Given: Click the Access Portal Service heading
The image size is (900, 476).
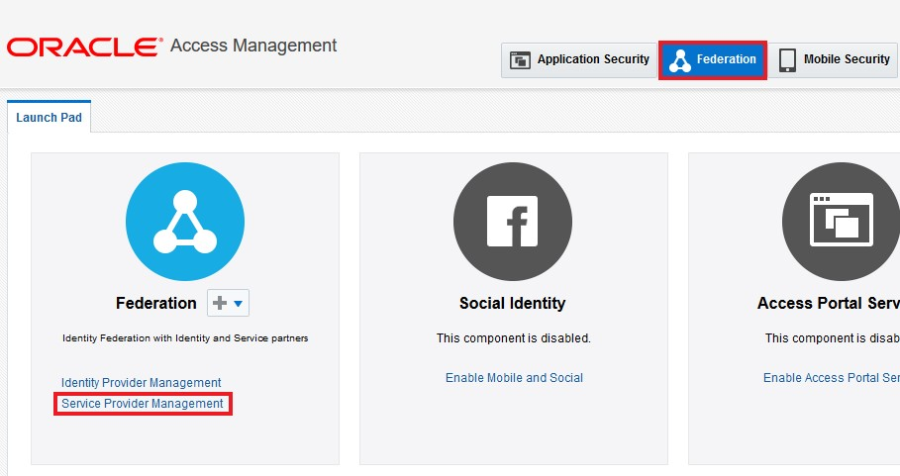Looking at the screenshot, I should [x=828, y=303].
